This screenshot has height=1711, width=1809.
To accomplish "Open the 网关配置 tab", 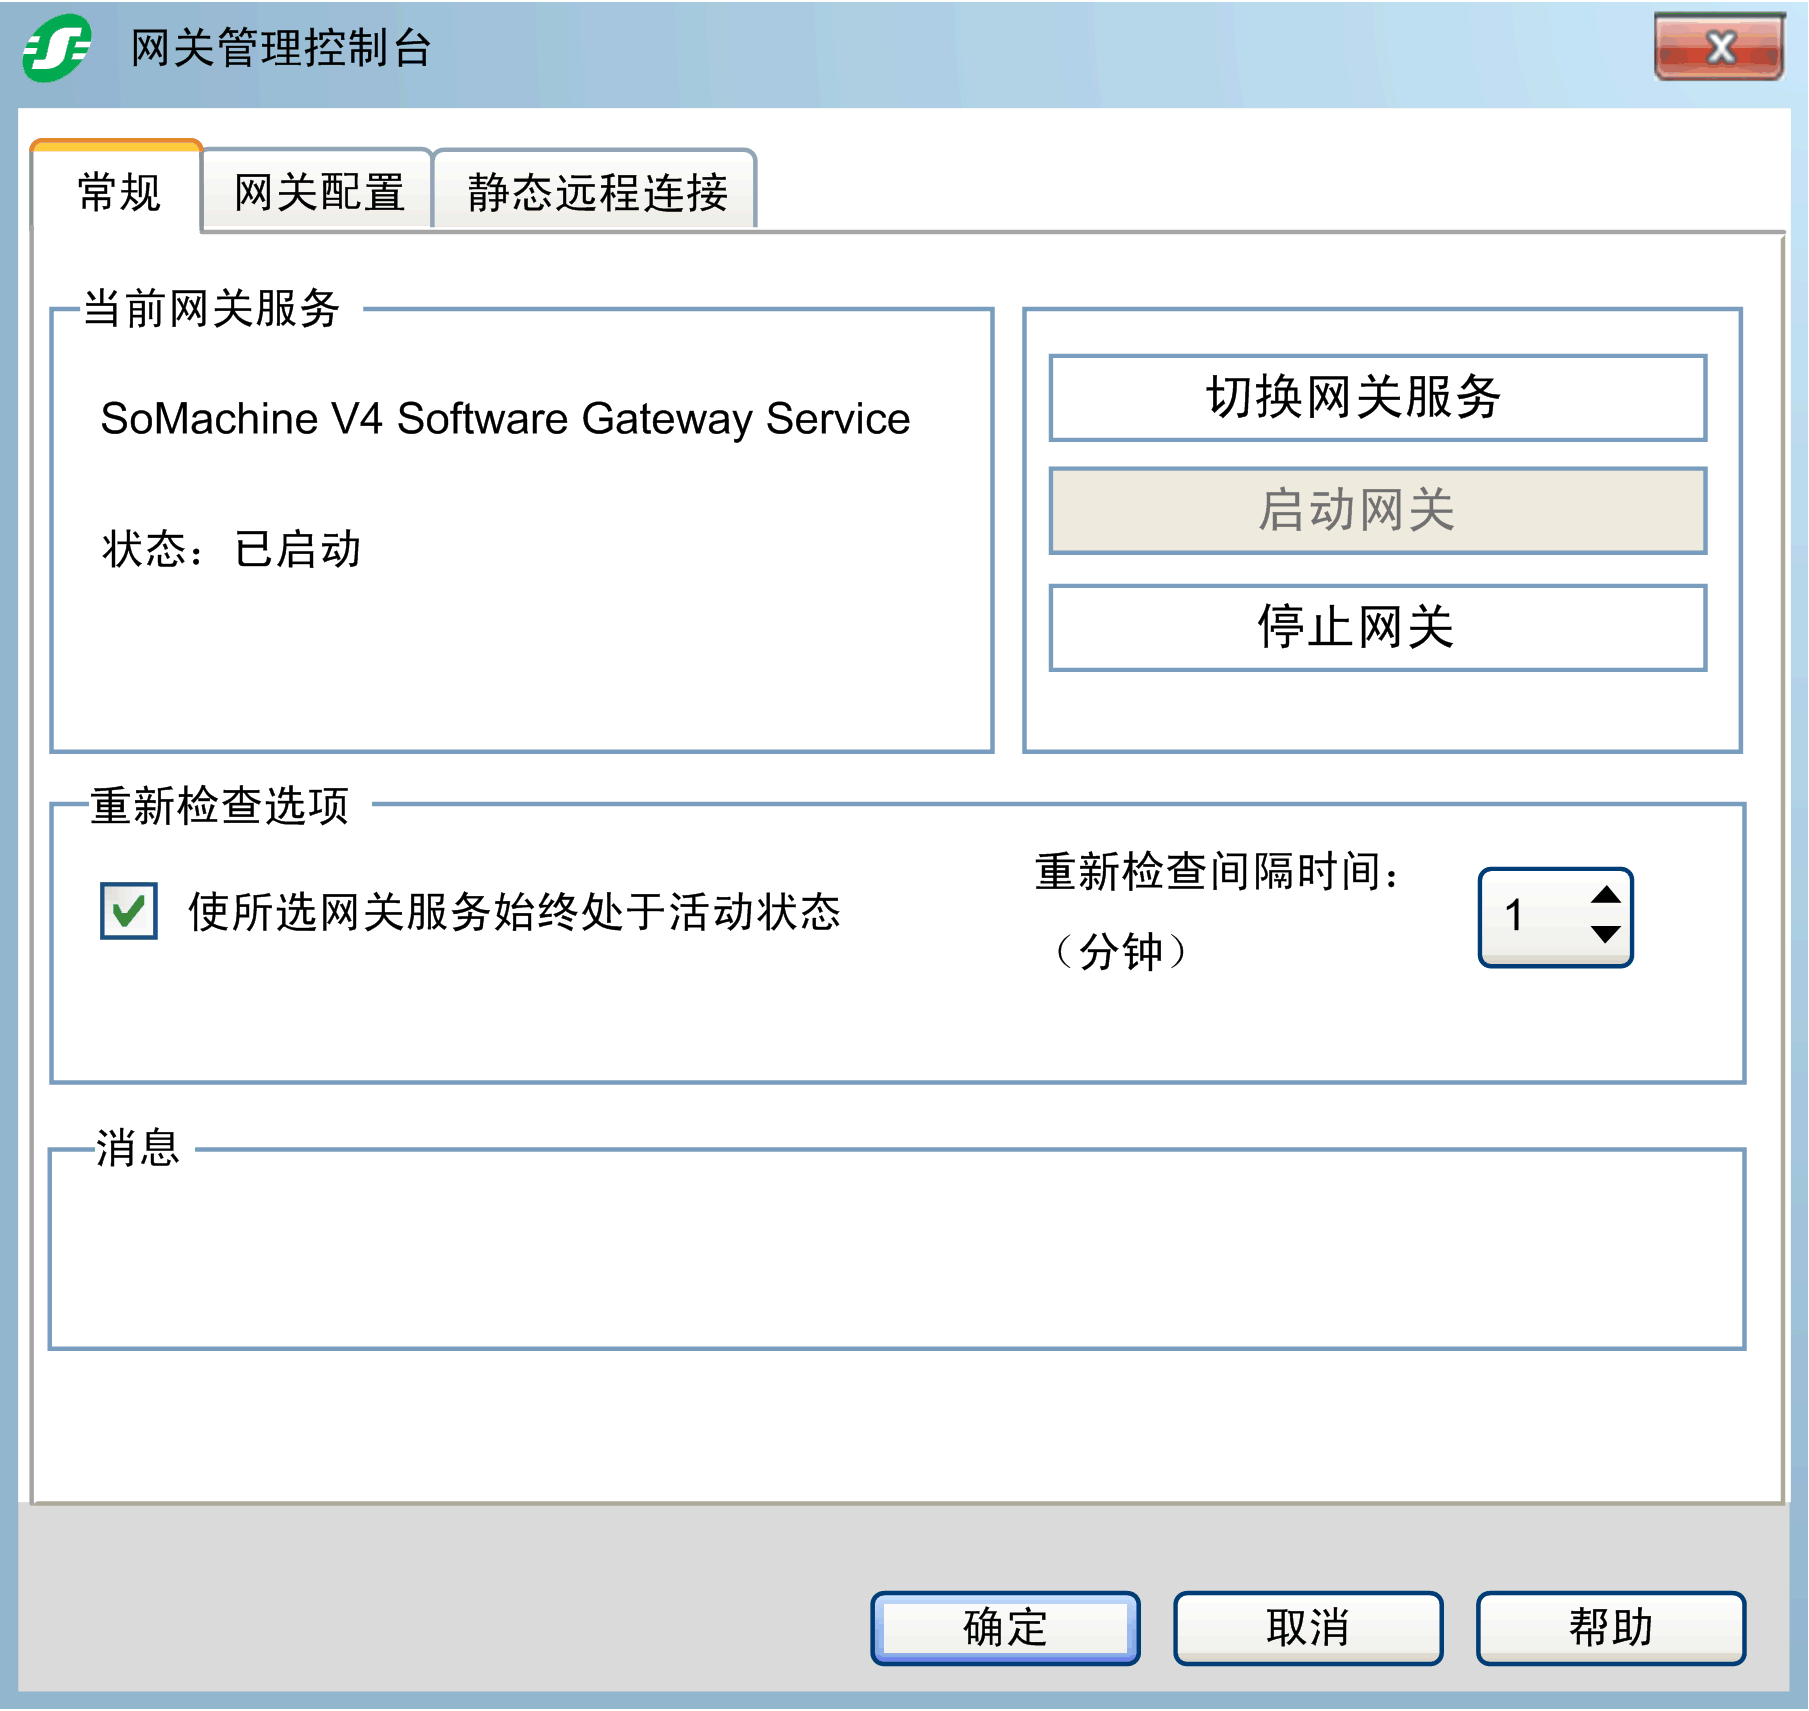I will click(x=318, y=192).
